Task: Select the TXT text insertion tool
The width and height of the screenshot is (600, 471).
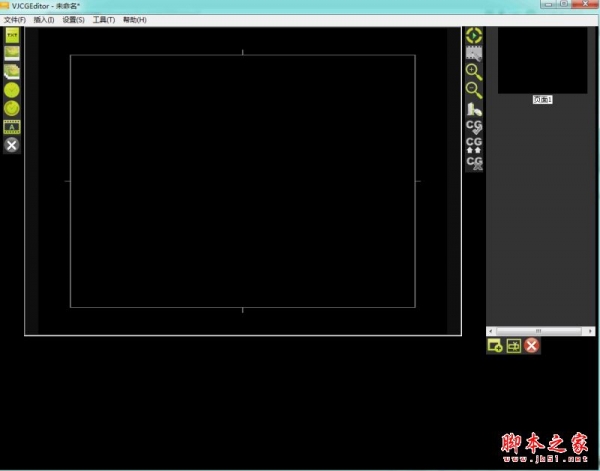Action: 12,36
